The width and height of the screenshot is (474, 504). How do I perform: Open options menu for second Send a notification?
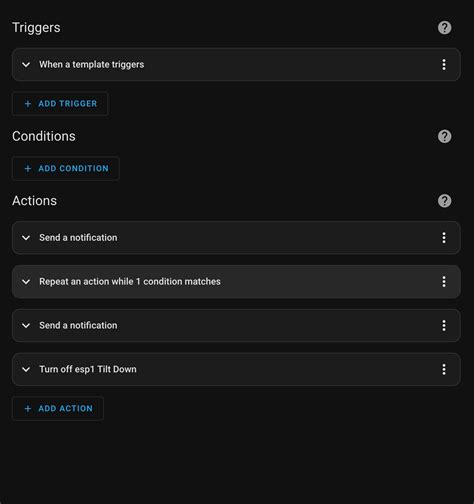(444, 325)
